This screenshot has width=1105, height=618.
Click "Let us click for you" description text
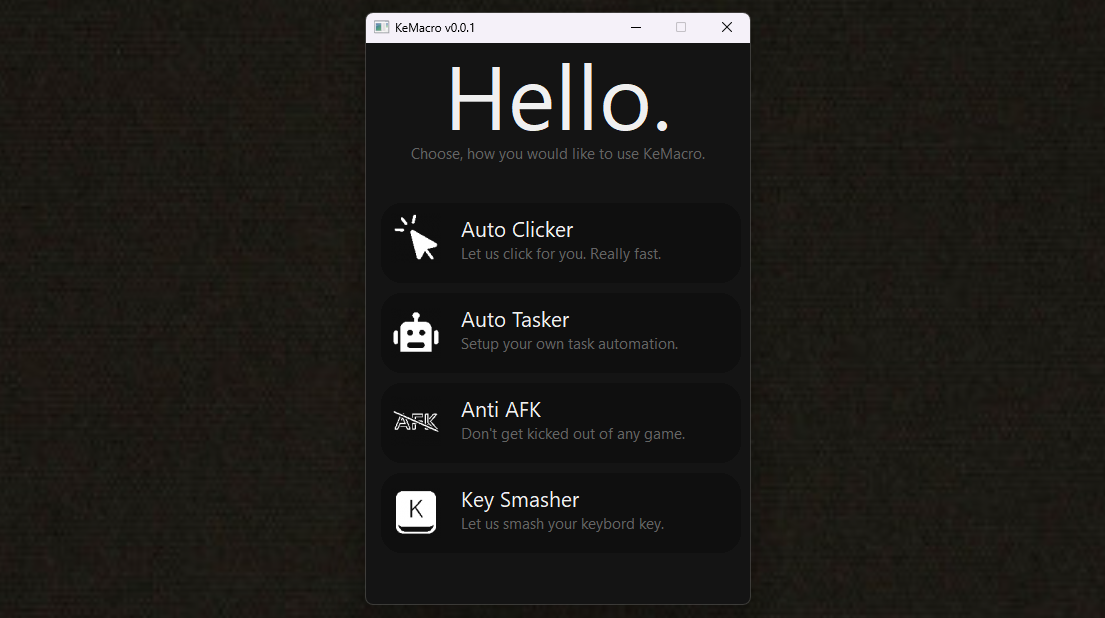click(560, 254)
